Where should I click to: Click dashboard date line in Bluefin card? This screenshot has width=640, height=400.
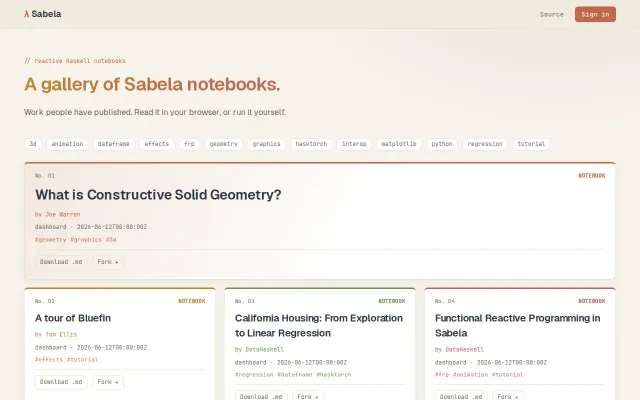coord(91,347)
